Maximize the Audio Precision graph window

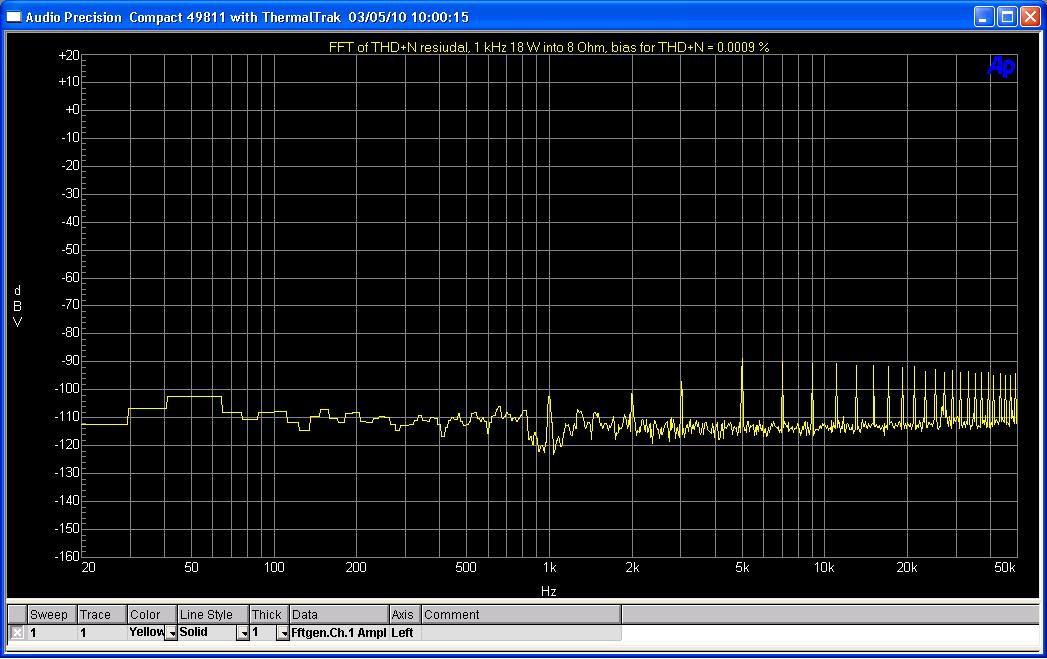coord(1007,17)
